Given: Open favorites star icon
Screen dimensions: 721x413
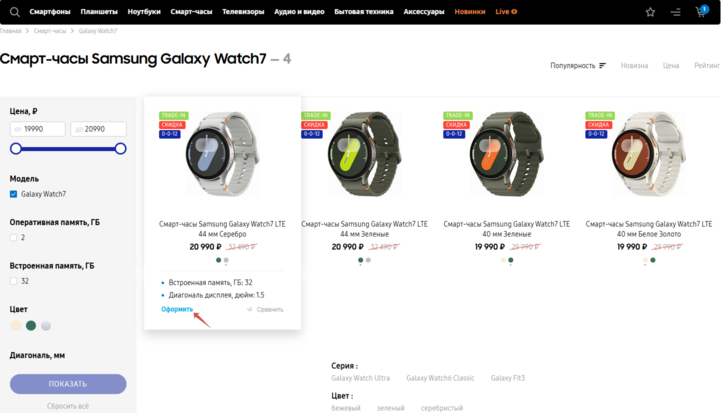Looking at the screenshot, I should 650,12.
